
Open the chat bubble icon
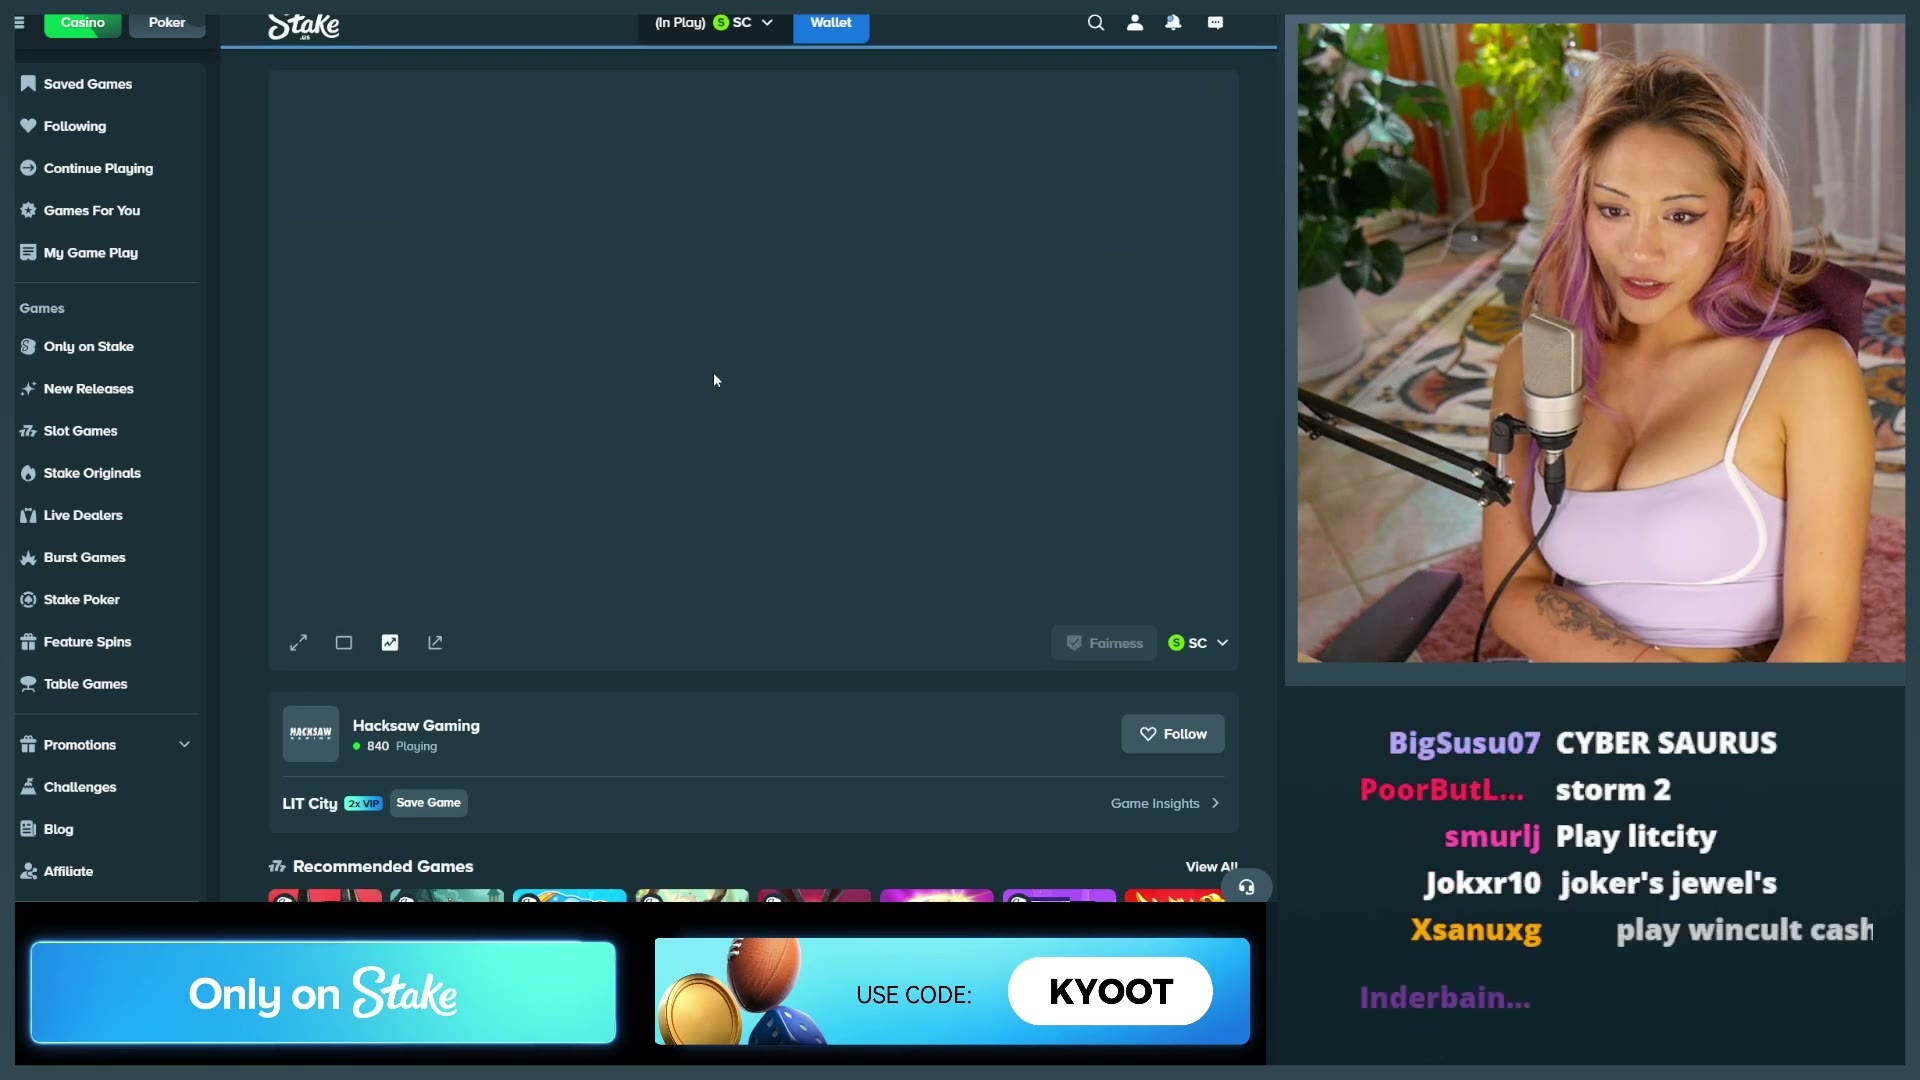[1215, 22]
